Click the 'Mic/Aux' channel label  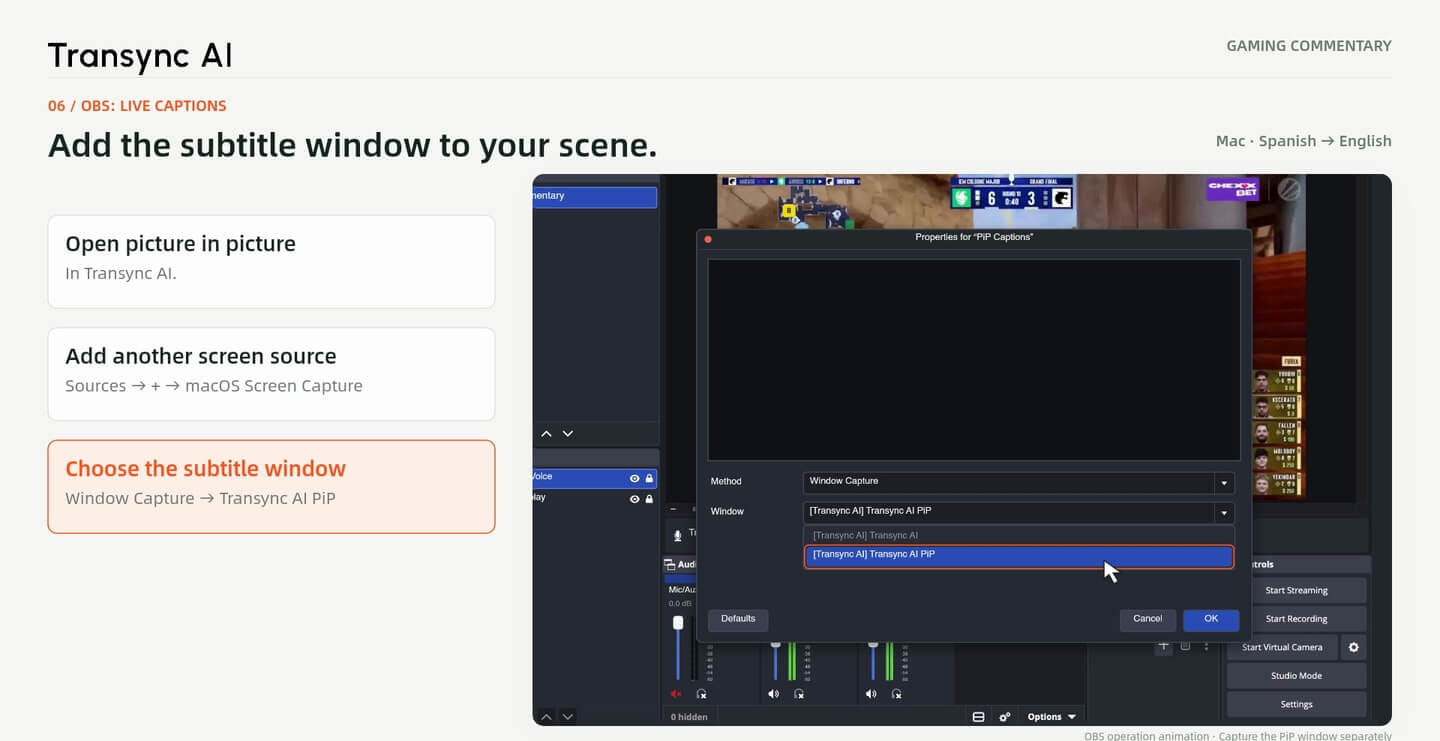coord(684,590)
